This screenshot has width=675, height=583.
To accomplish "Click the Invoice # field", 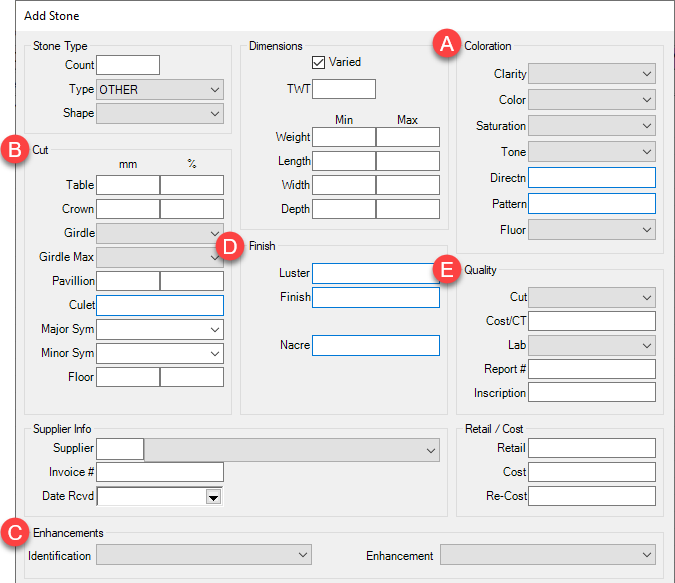I will 159,472.
